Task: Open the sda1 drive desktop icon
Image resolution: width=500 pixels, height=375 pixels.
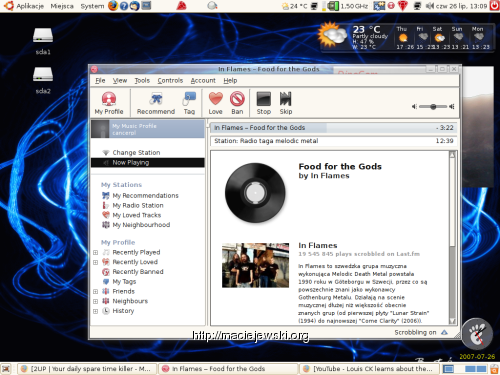Action: [43, 41]
